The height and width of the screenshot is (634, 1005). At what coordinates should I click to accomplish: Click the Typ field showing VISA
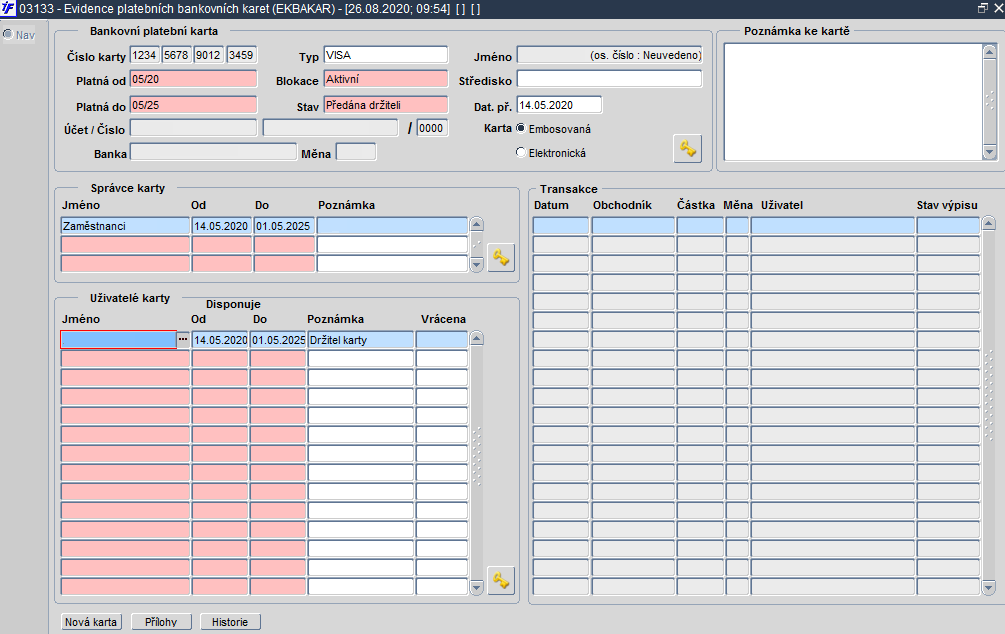click(x=386, y=55)
